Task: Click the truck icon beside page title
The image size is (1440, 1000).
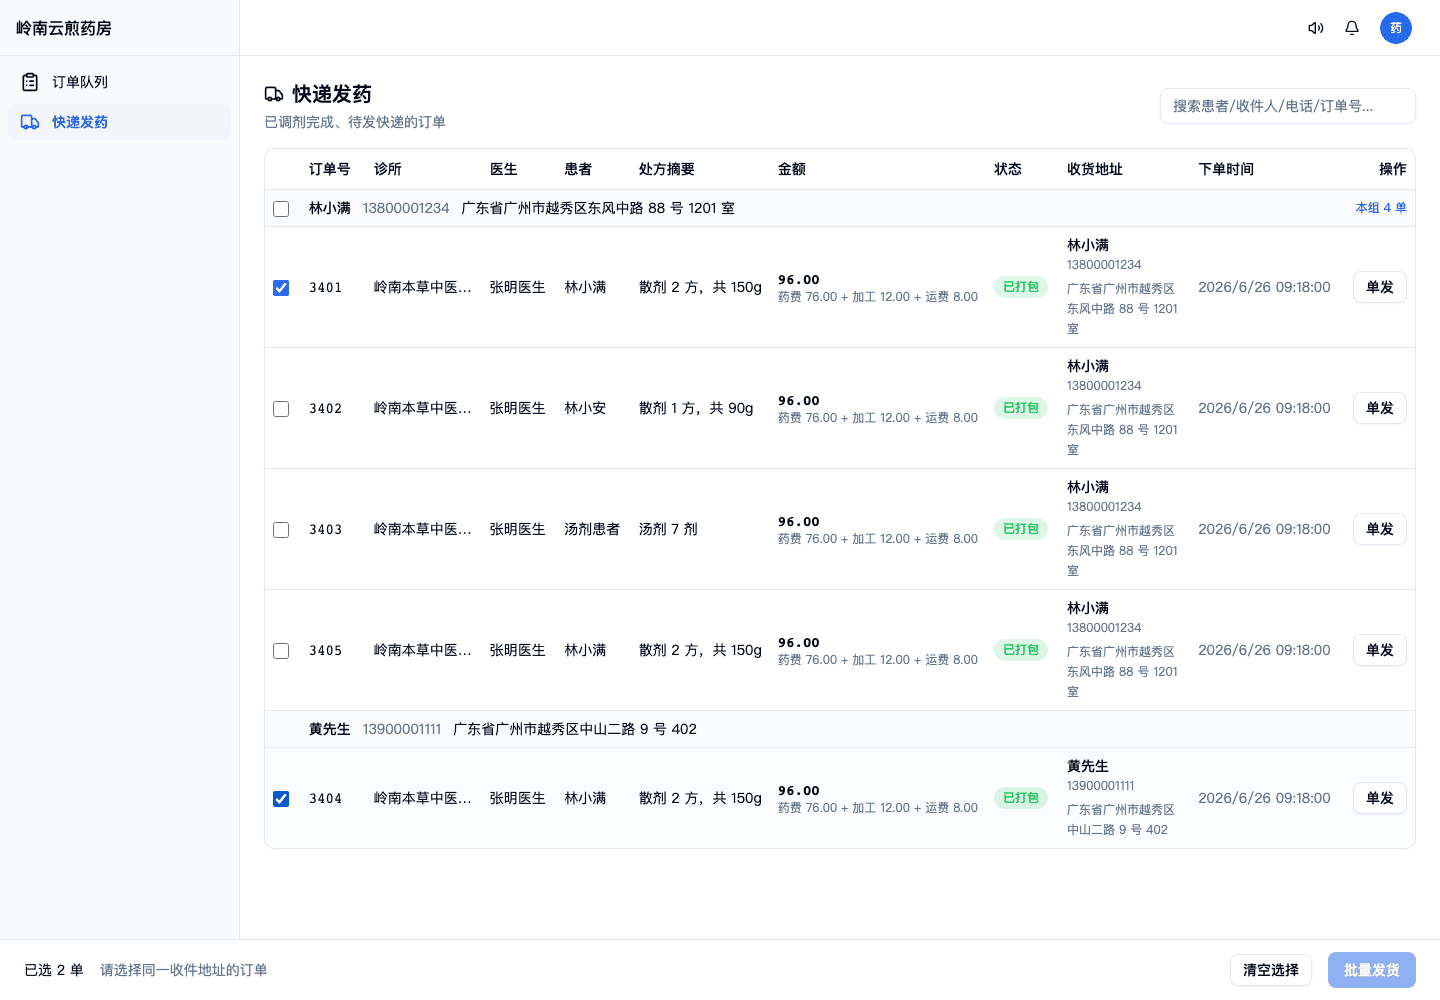Action: 274,94
